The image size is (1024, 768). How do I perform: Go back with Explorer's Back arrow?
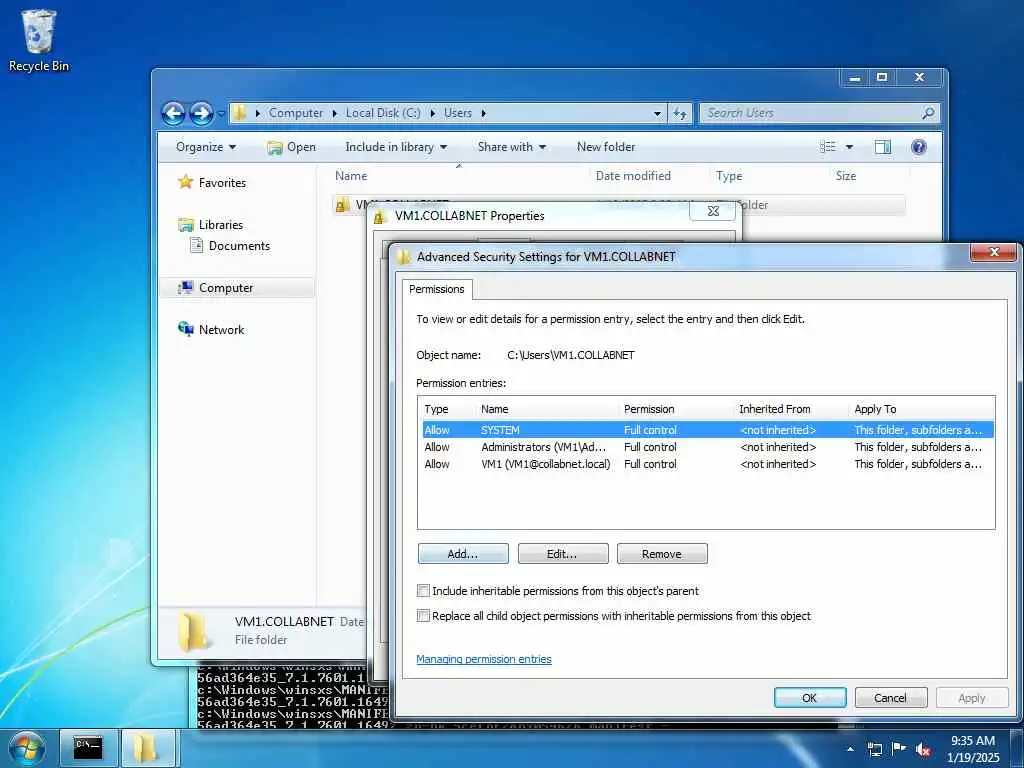pos(173,114)
